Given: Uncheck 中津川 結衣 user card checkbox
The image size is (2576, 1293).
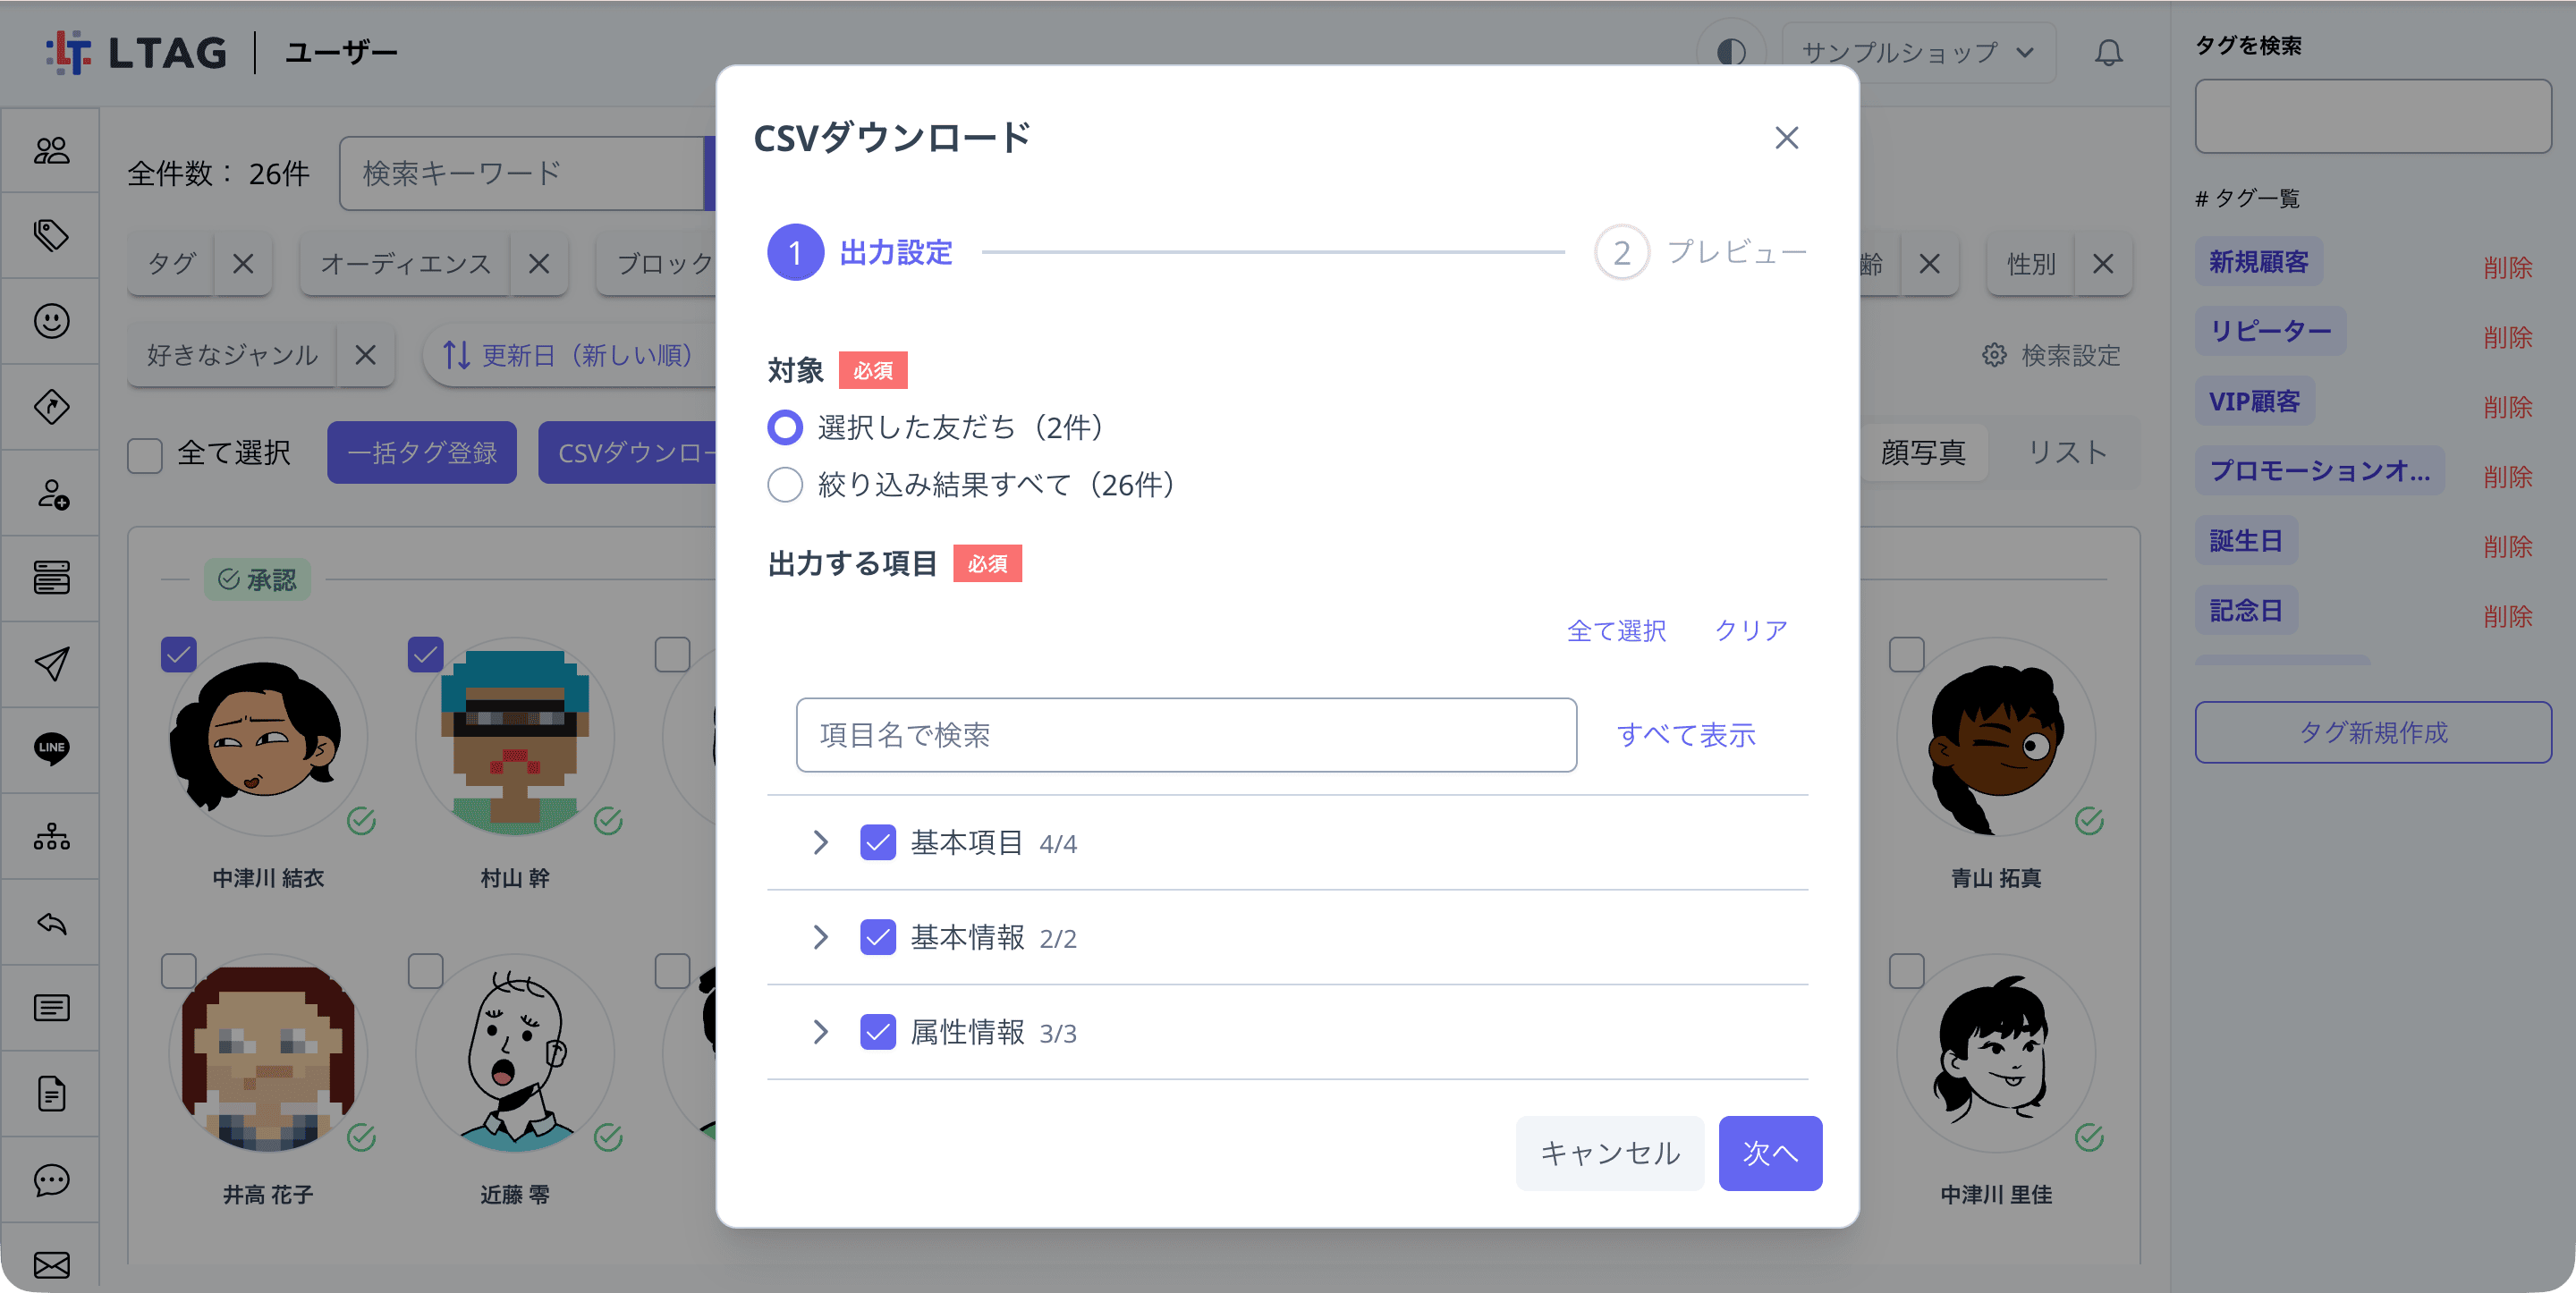Looking at the screenshot, I should coord(179,655).
